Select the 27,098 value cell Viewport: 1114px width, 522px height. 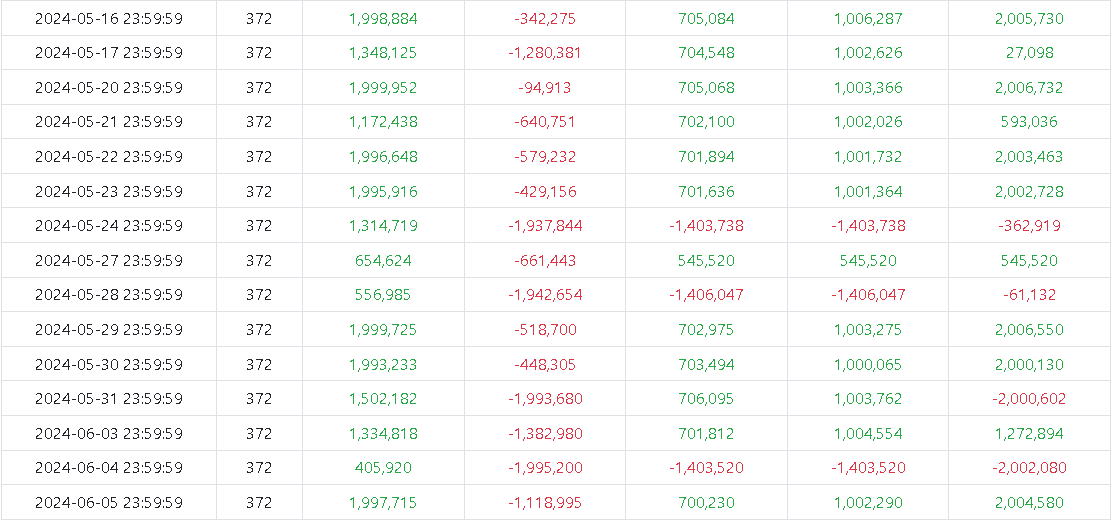pos(1029,53)
